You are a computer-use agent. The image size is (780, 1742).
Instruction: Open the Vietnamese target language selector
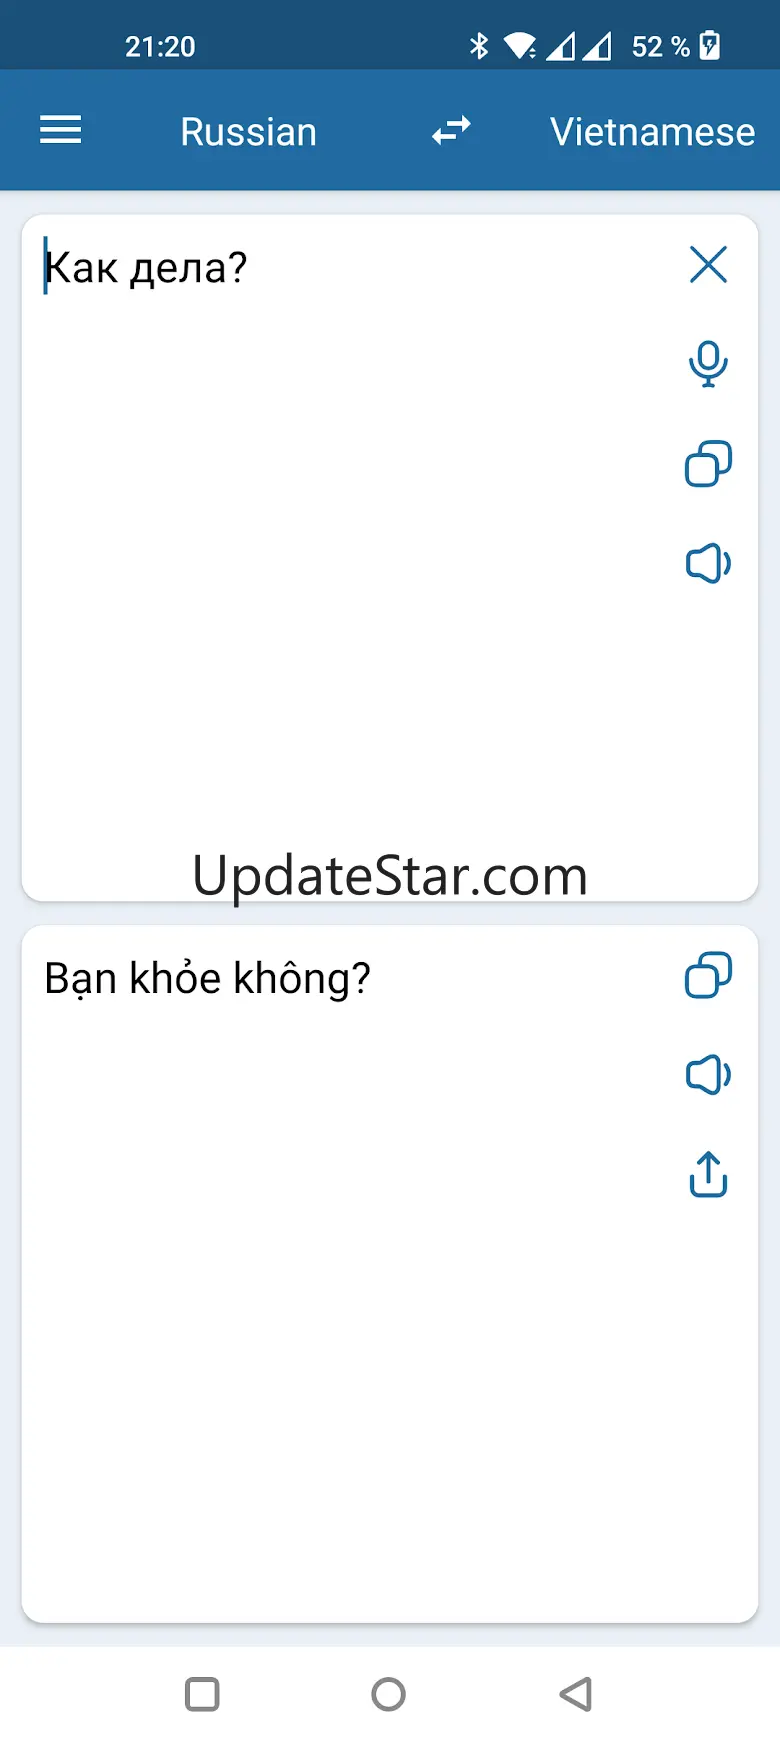coord(652,132)
